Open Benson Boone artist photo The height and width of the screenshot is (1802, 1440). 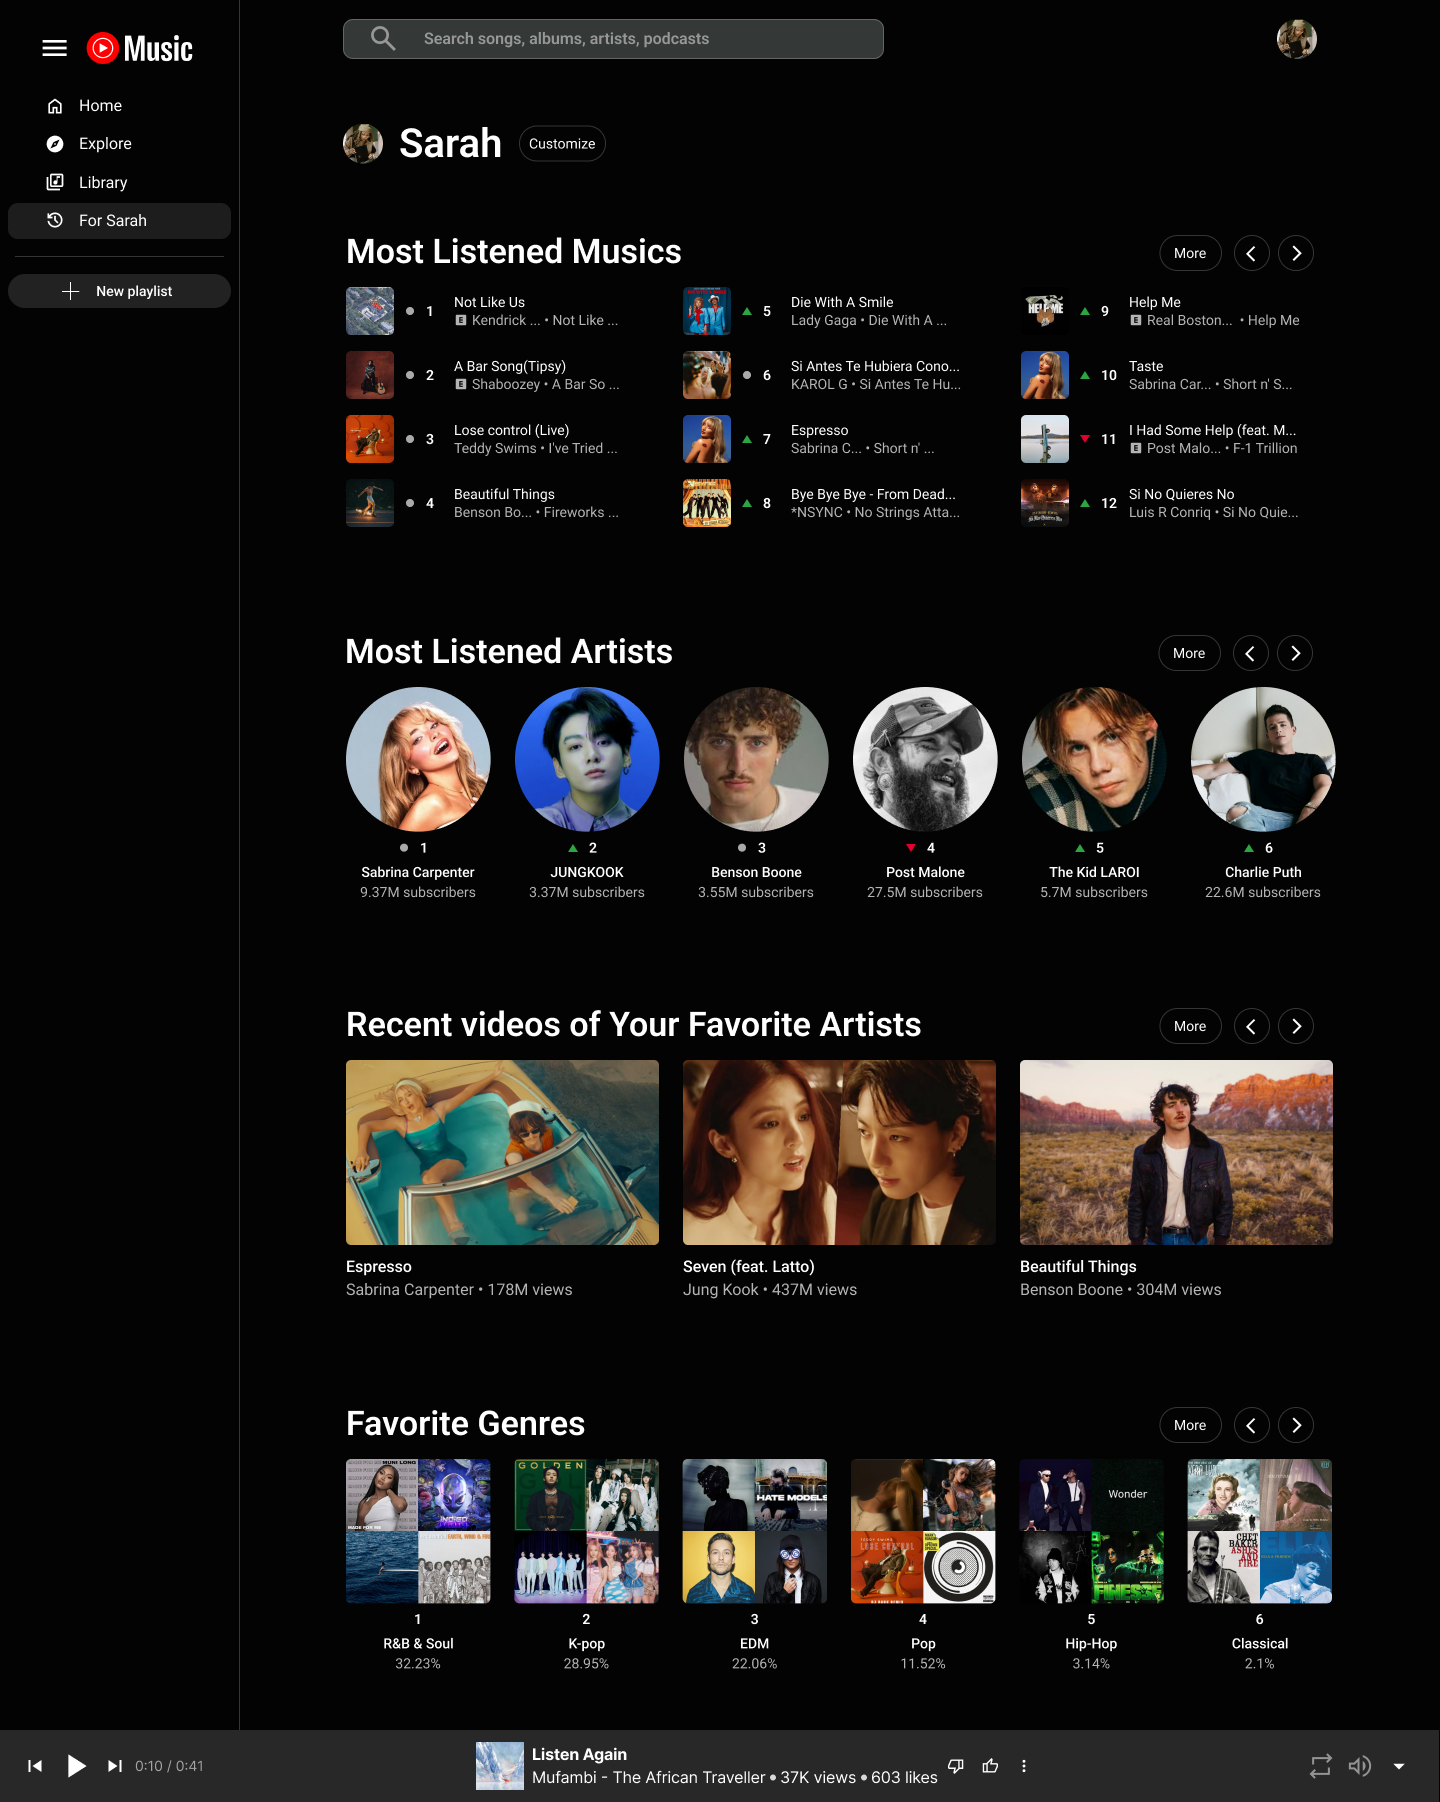click(x=756, y=759)
